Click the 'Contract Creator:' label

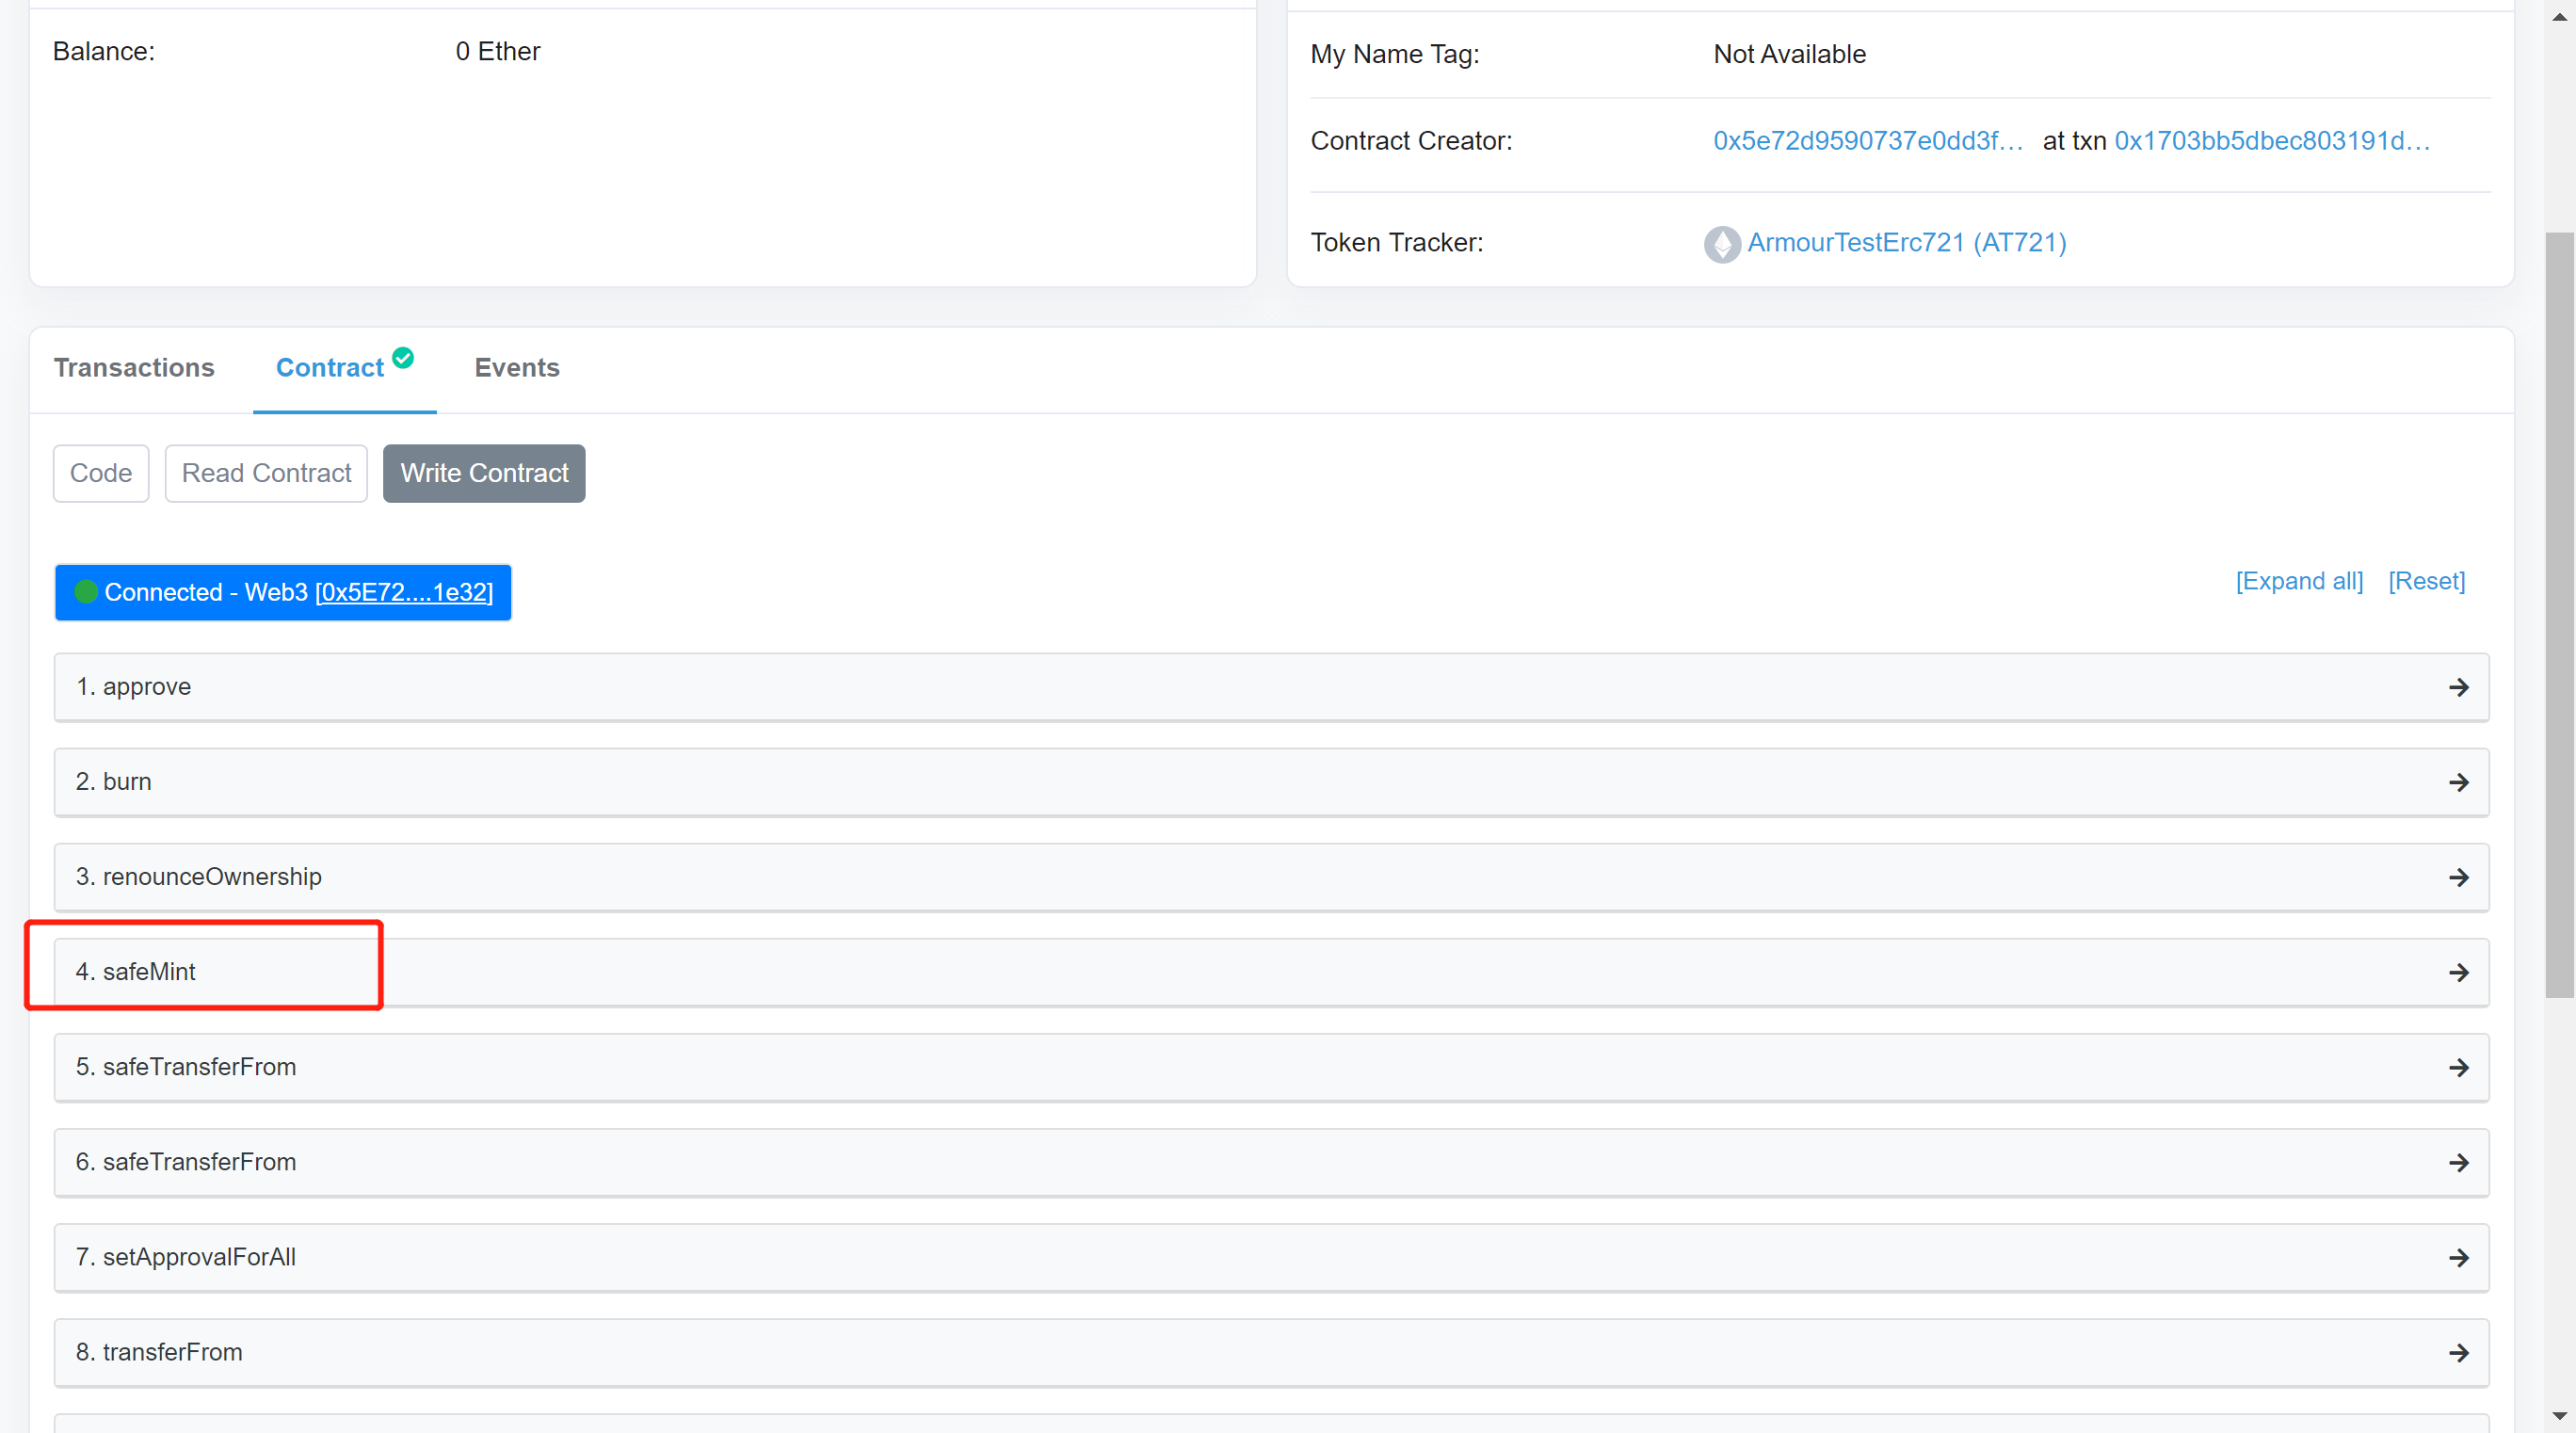click(1411, 141)
